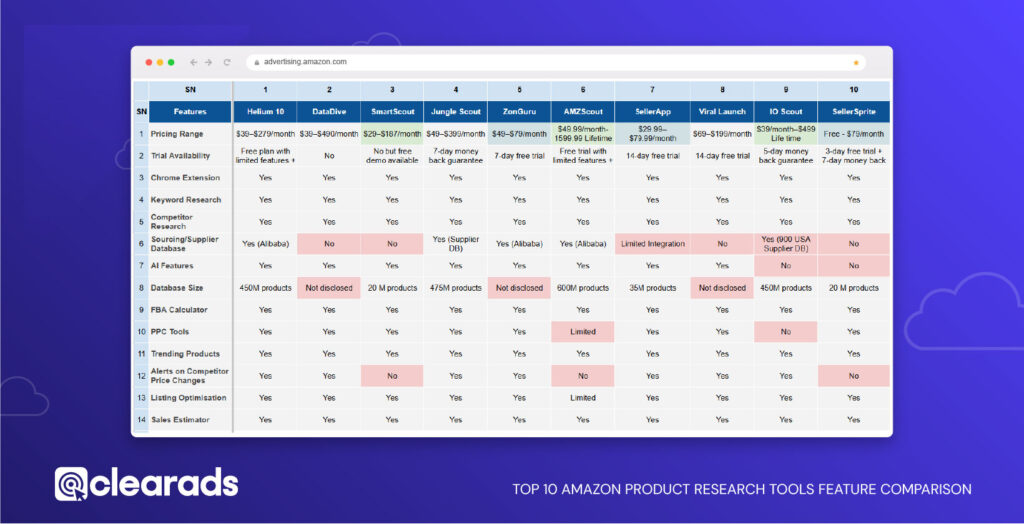Click the $69–$199/month Viral Launch price cell
Image resolution: width=1024 pixels, height=524 pixels.
[x=722, y=134]
